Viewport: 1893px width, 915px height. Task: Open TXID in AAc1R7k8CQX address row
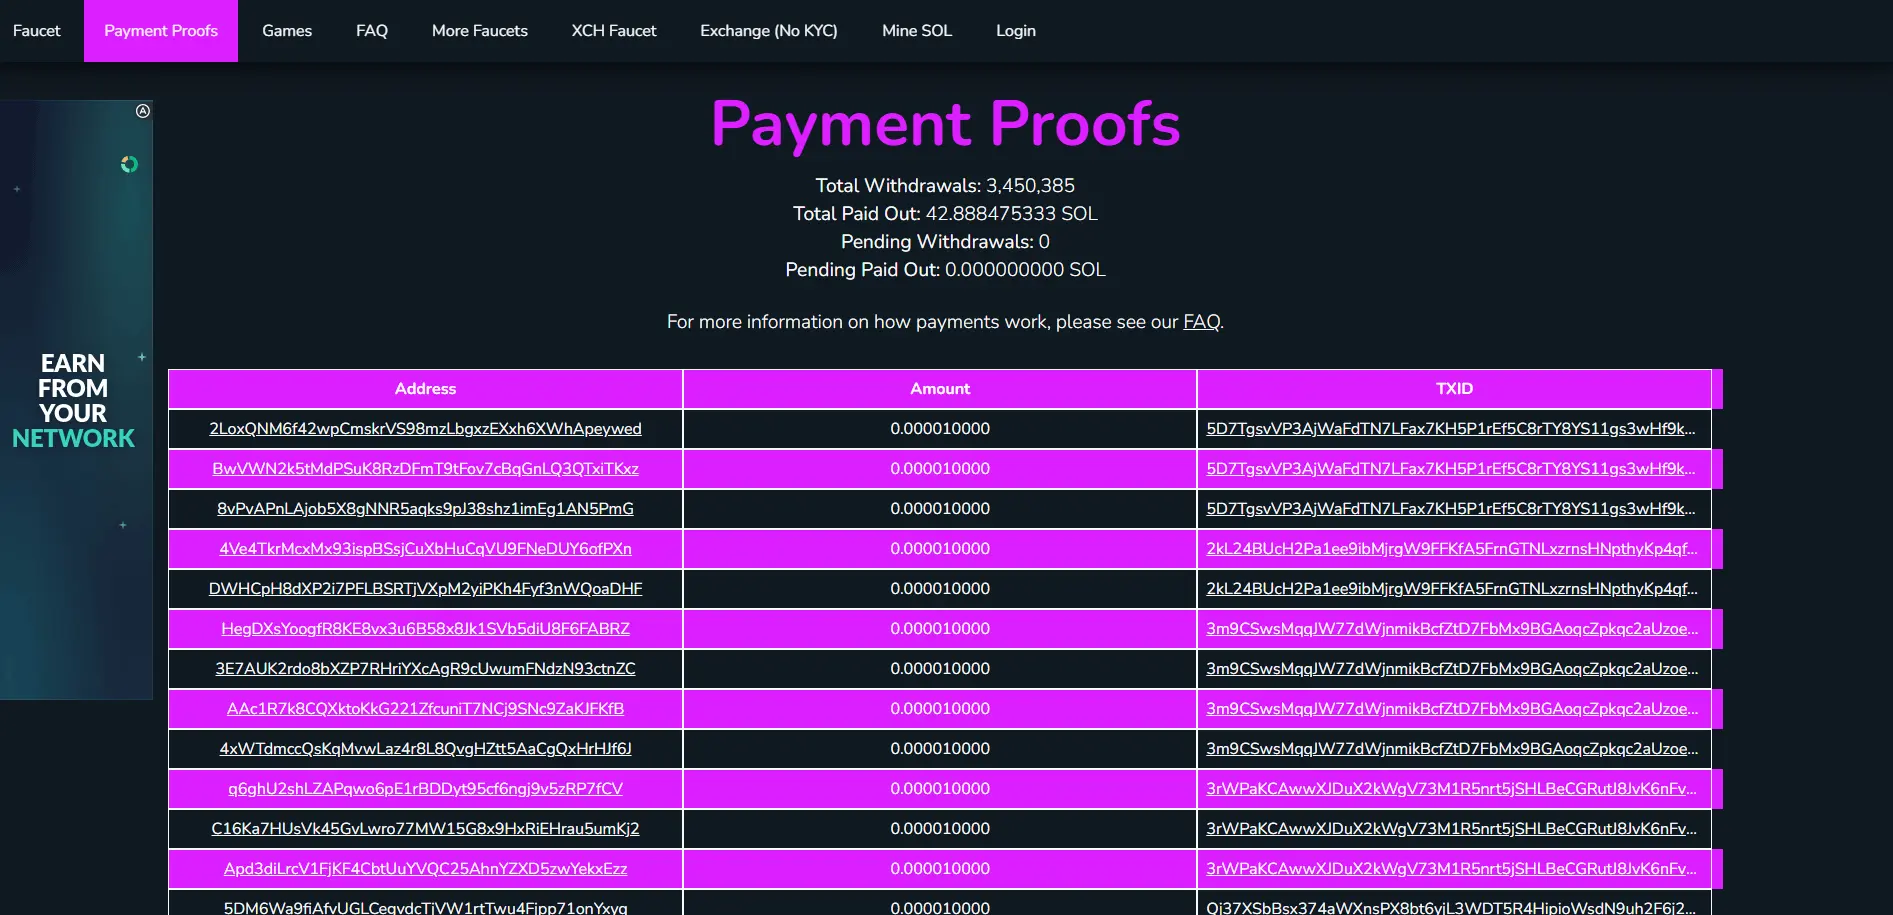(x=1451, y=709)
